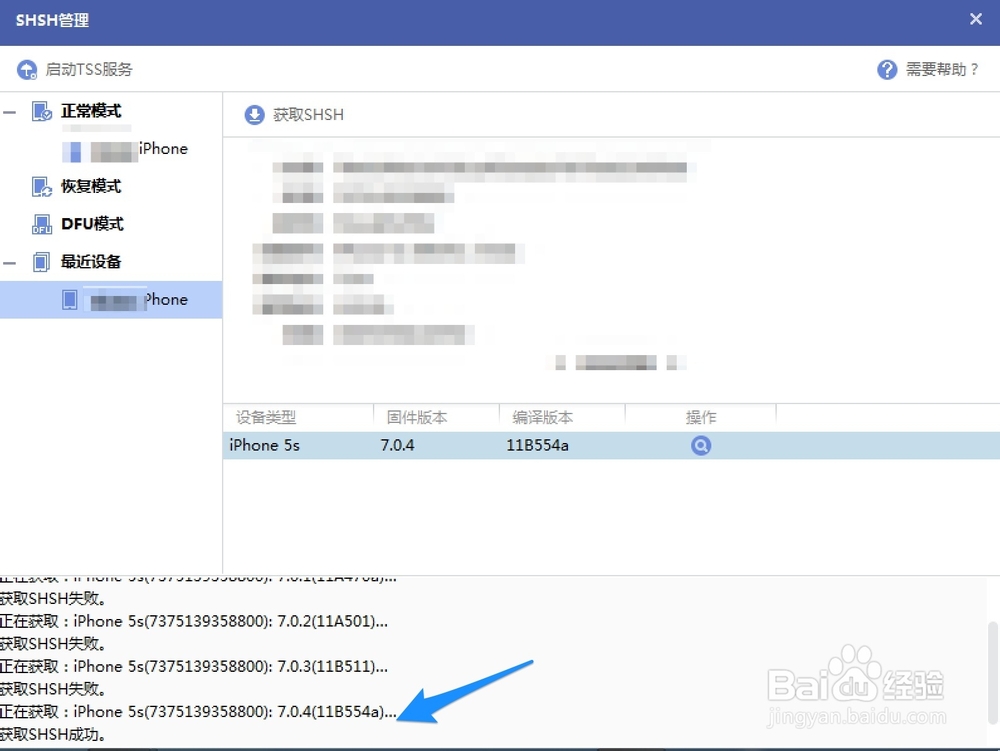Select the DFU模式 tree entry
1000x751 pixels.
click(92, 224)
